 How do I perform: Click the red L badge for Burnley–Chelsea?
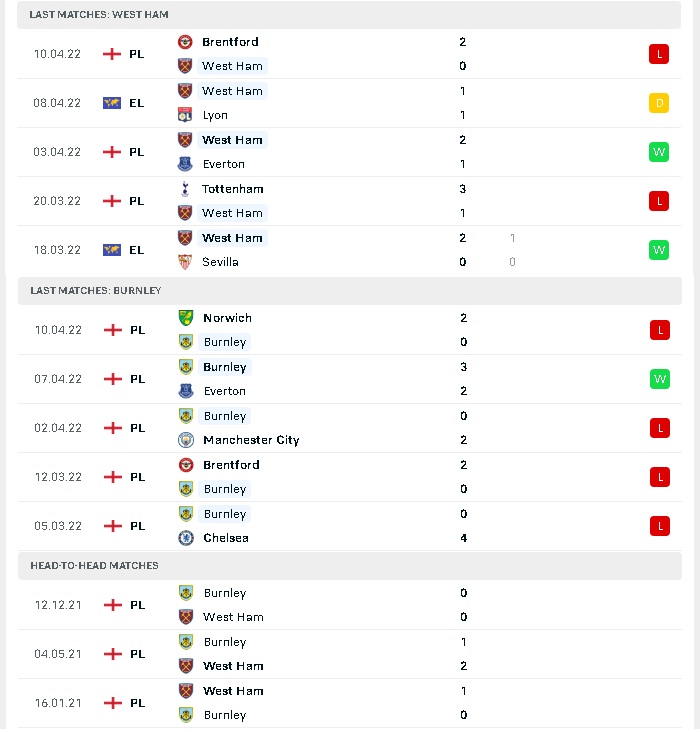(x=659, y=526)
